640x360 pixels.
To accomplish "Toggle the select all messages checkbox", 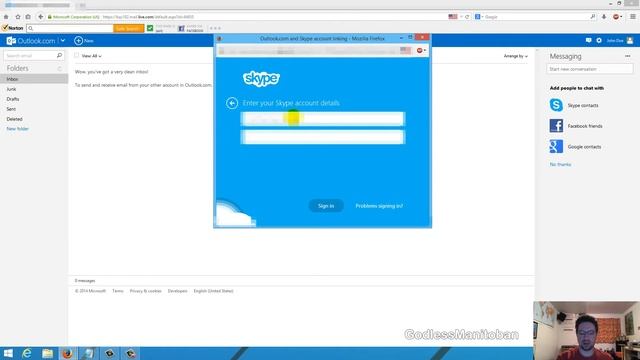I will (77, 56).
